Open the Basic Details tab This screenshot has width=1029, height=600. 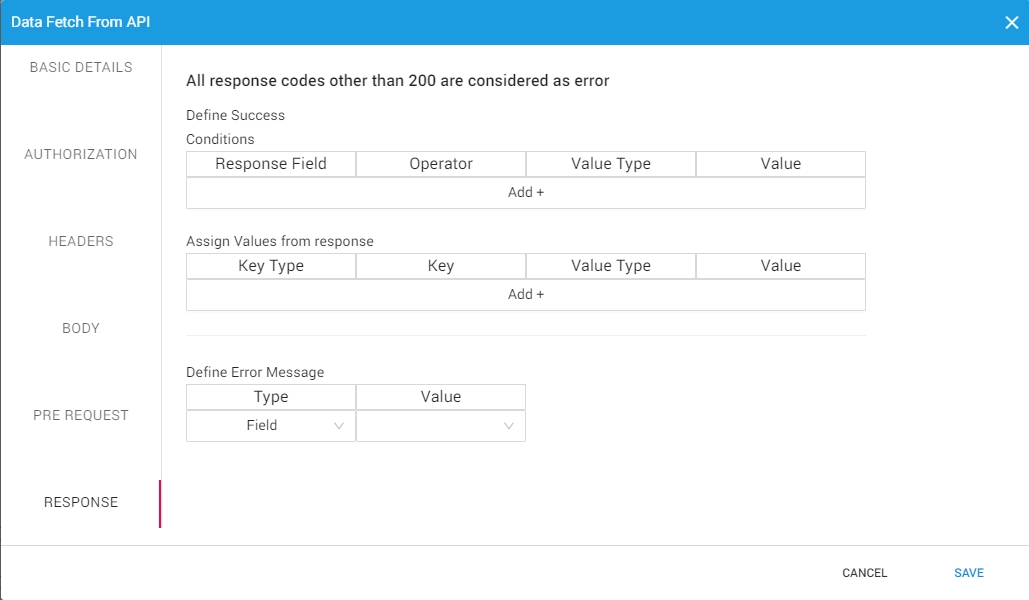81,67
